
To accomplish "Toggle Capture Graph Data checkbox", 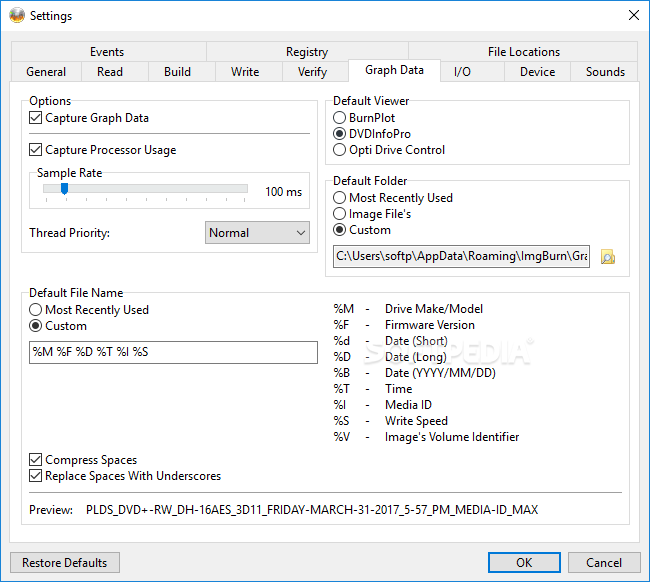I will (37, 118).
